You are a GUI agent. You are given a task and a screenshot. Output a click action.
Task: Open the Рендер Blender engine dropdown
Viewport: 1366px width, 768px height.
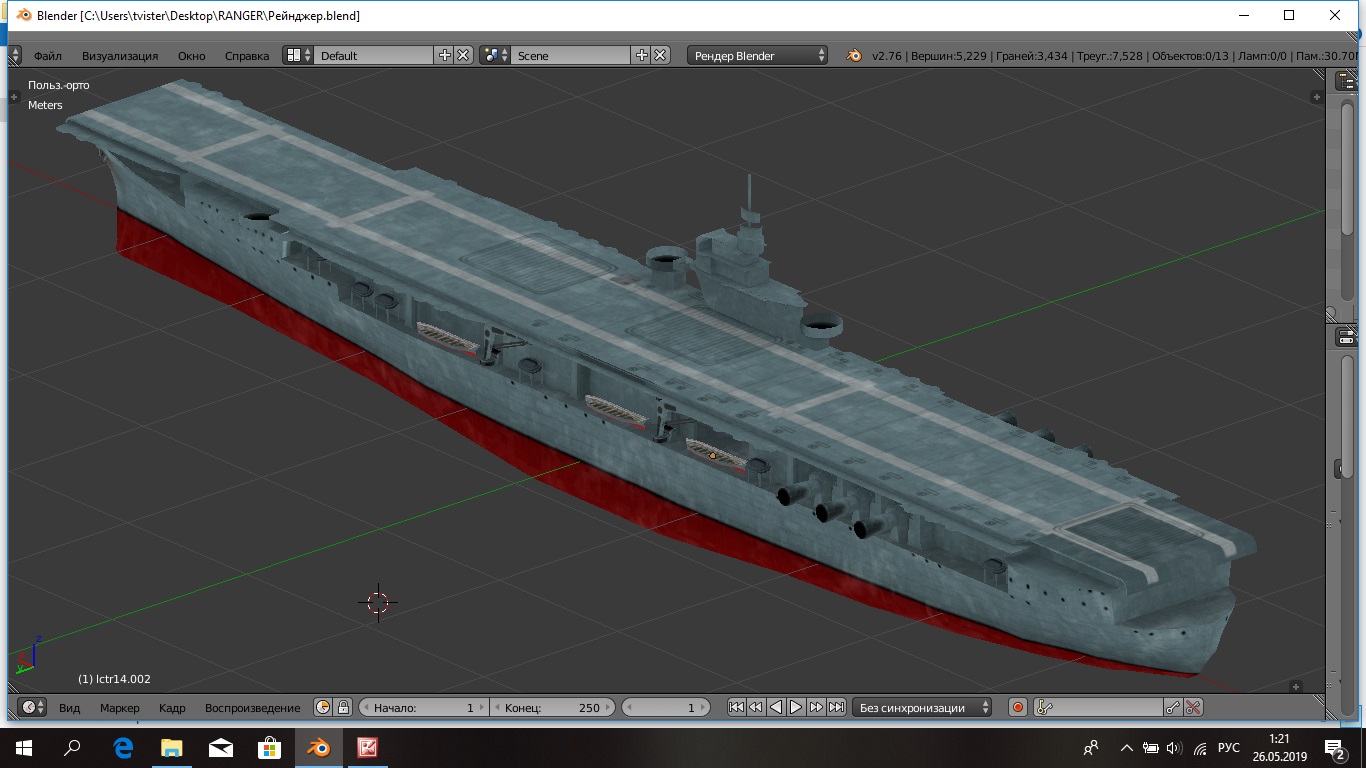coord(758,56)
